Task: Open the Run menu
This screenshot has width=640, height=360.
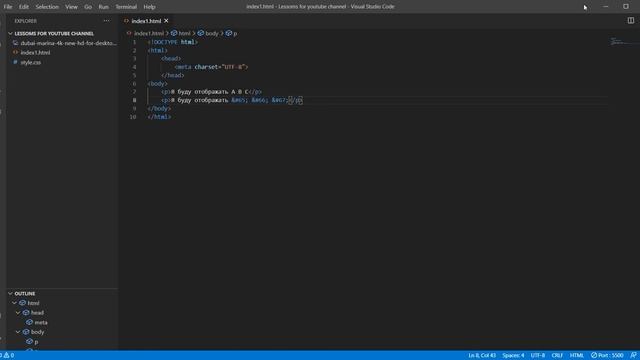Action: click(104, 7)
